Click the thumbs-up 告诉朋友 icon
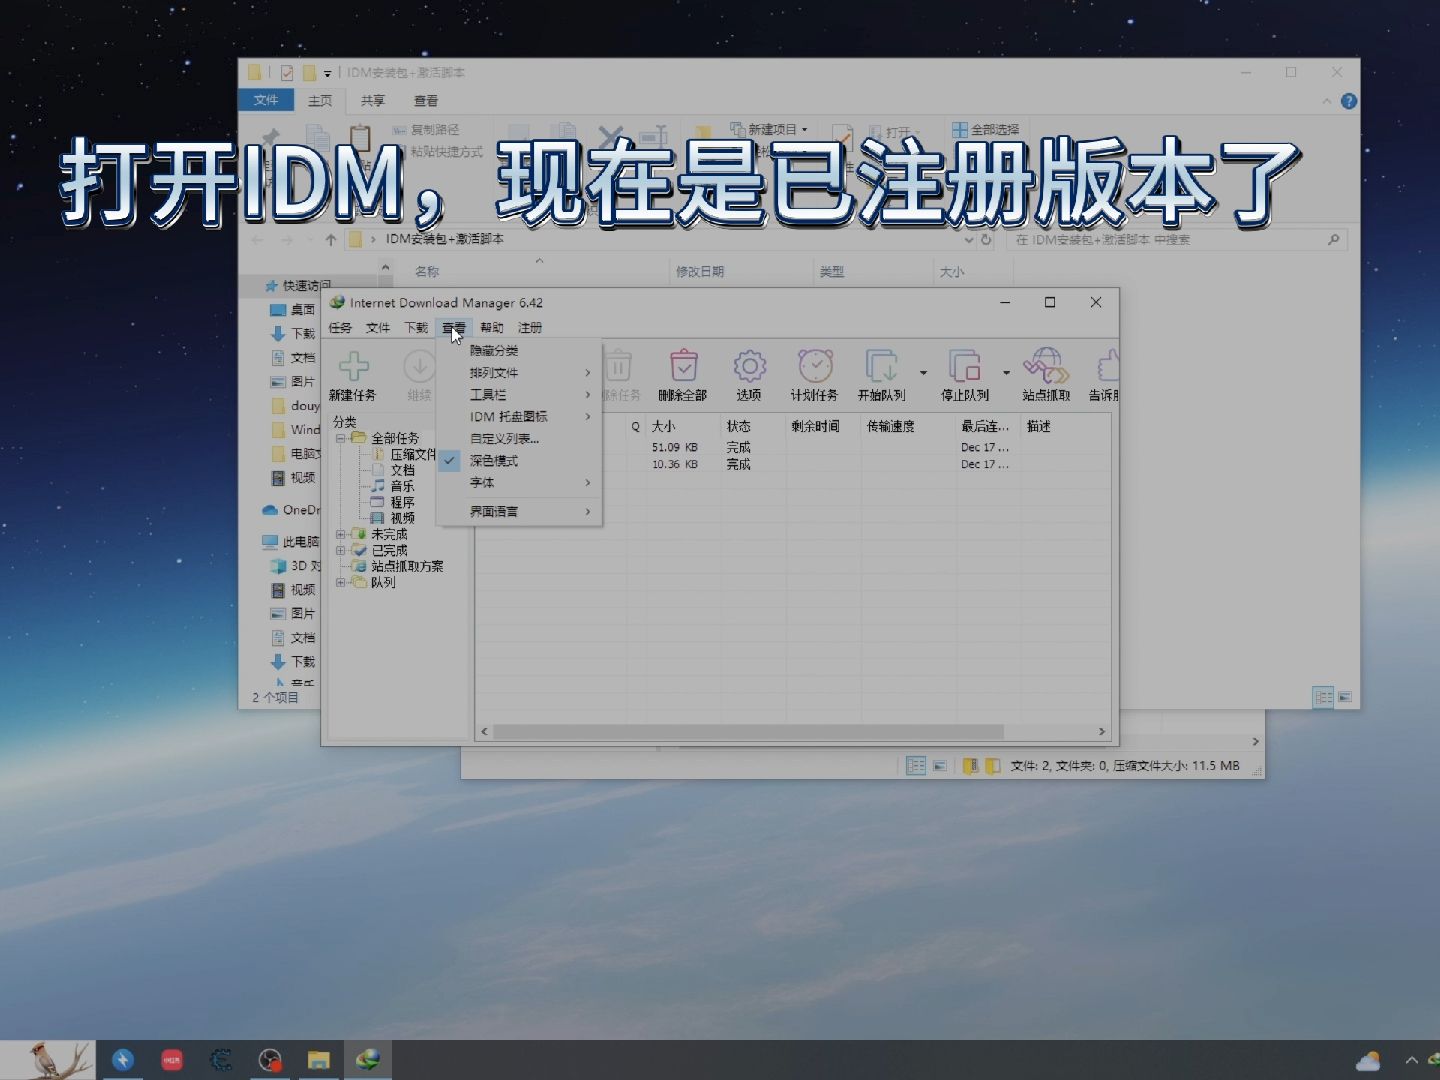 point(1107,366)
